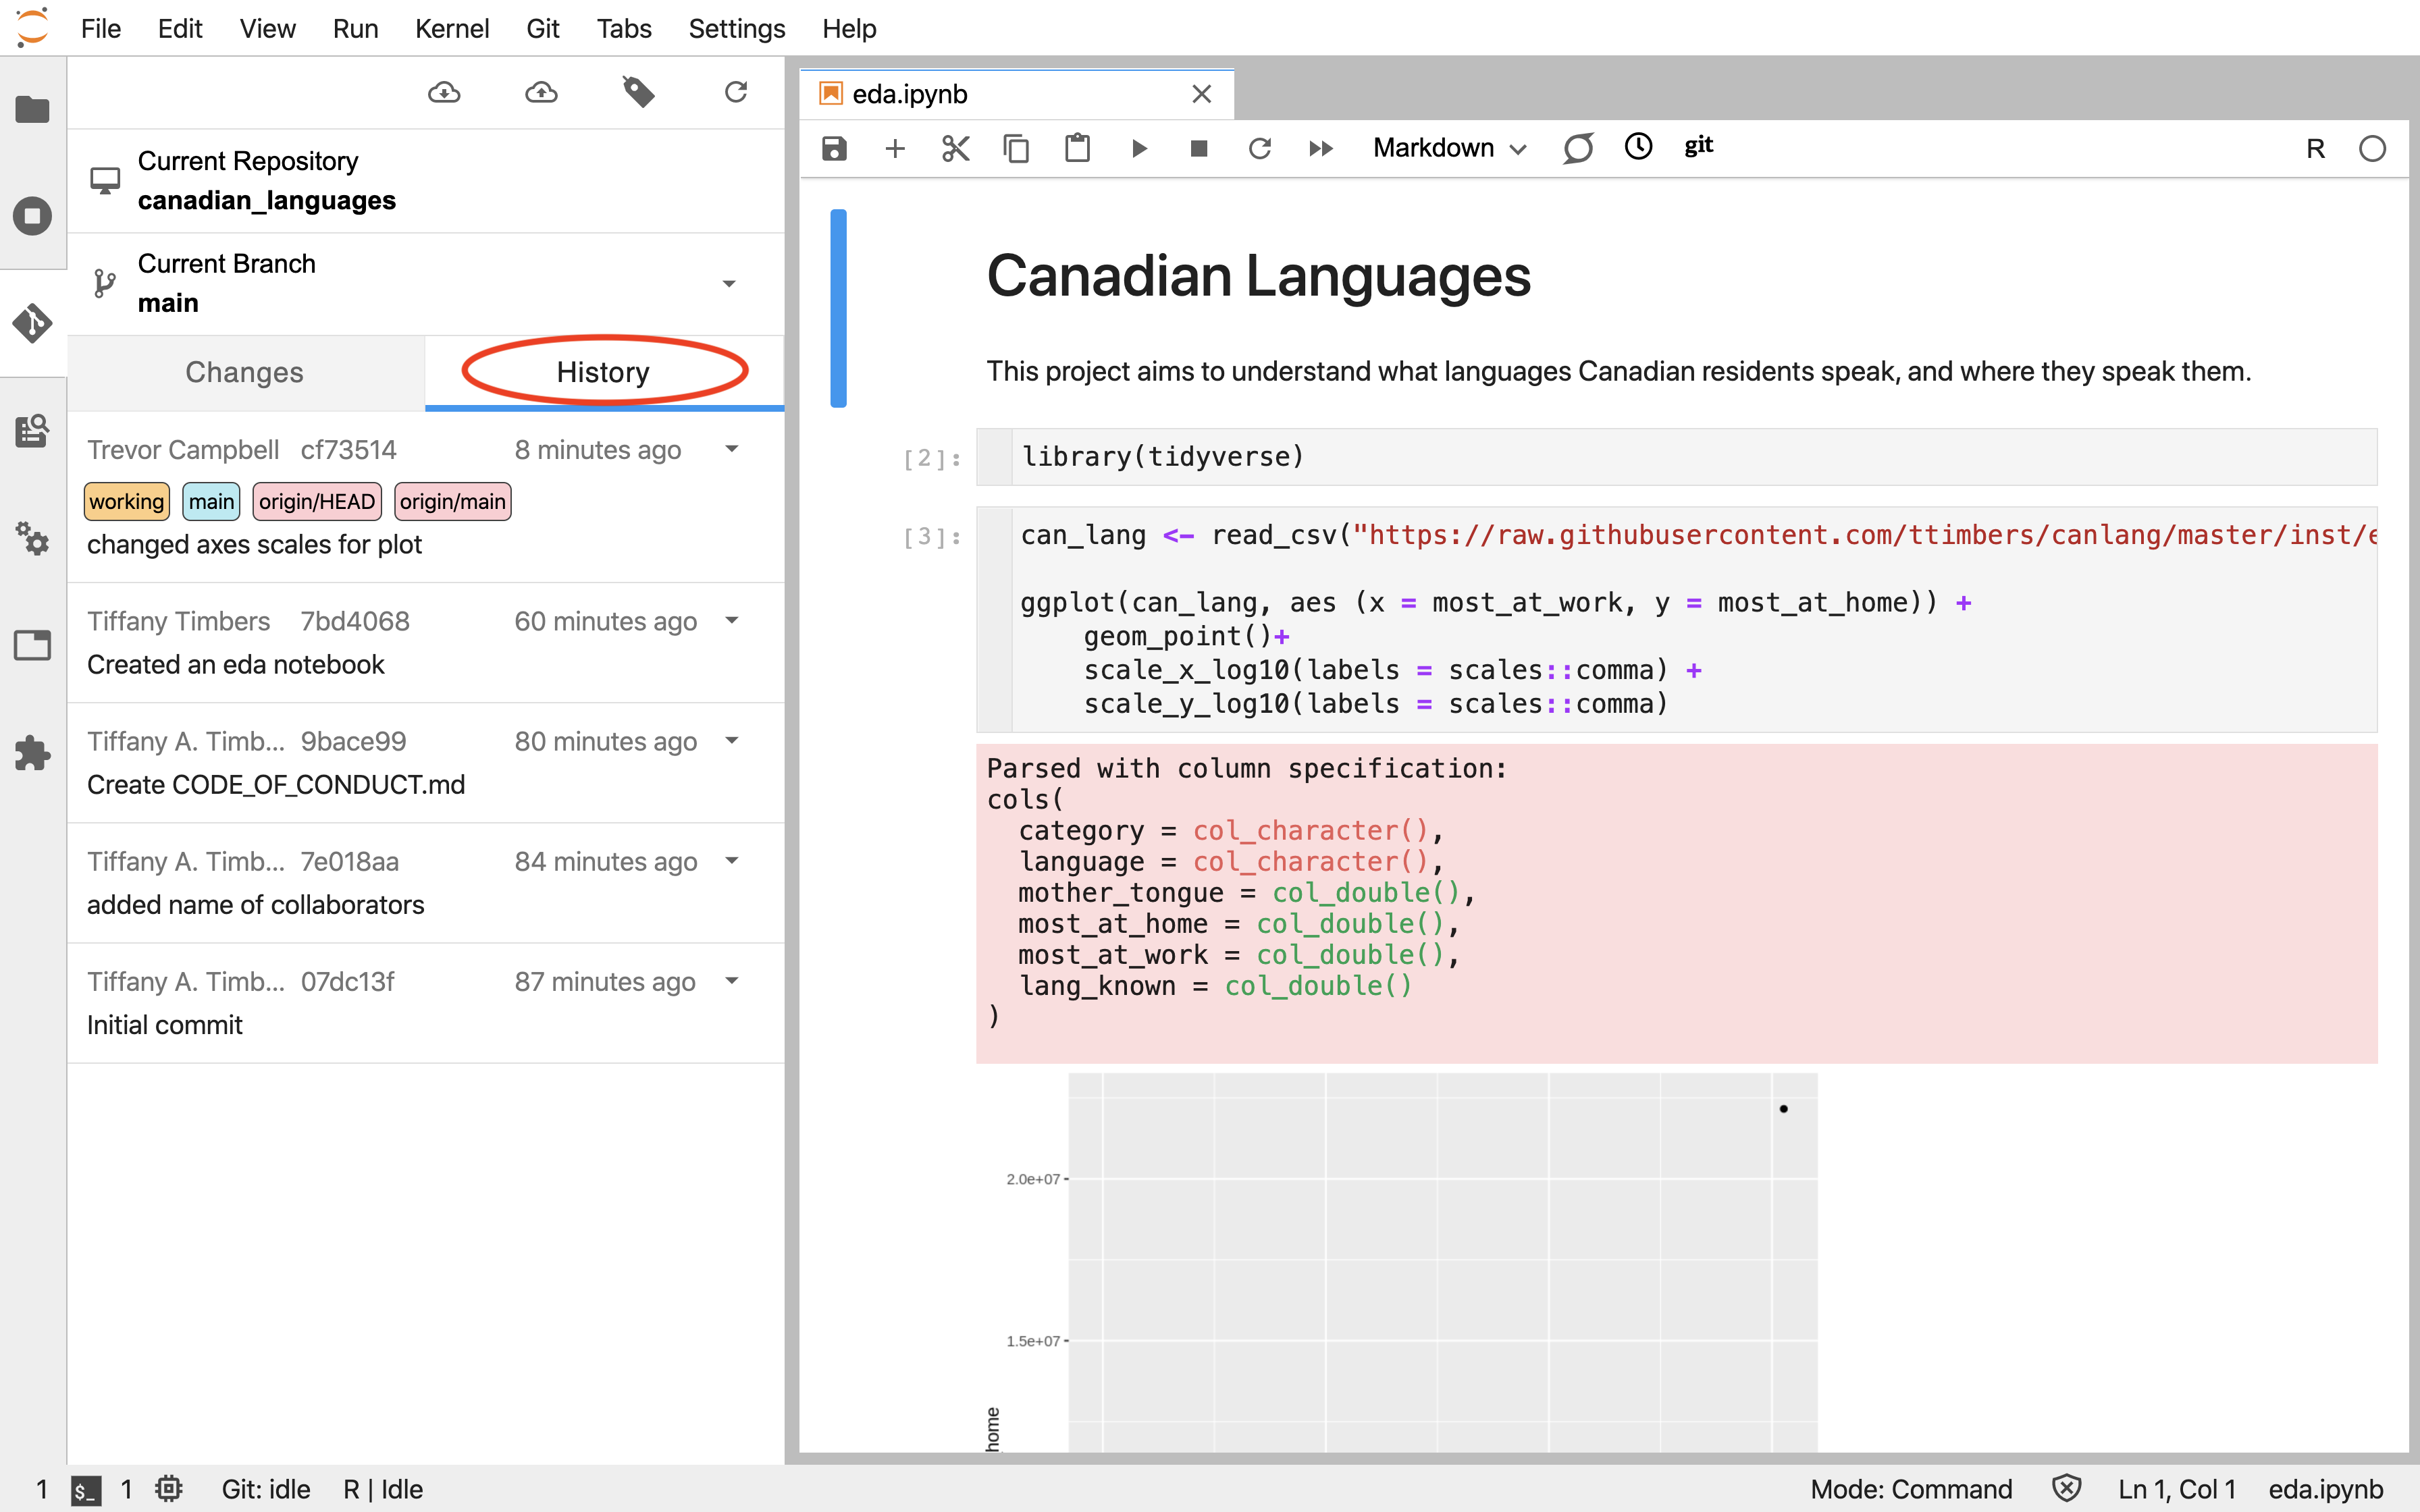The width and height of the screenshot is (2420, 1512).
Task: Push committed changes with cloud upload icon
Action: [x=541, y=93]
